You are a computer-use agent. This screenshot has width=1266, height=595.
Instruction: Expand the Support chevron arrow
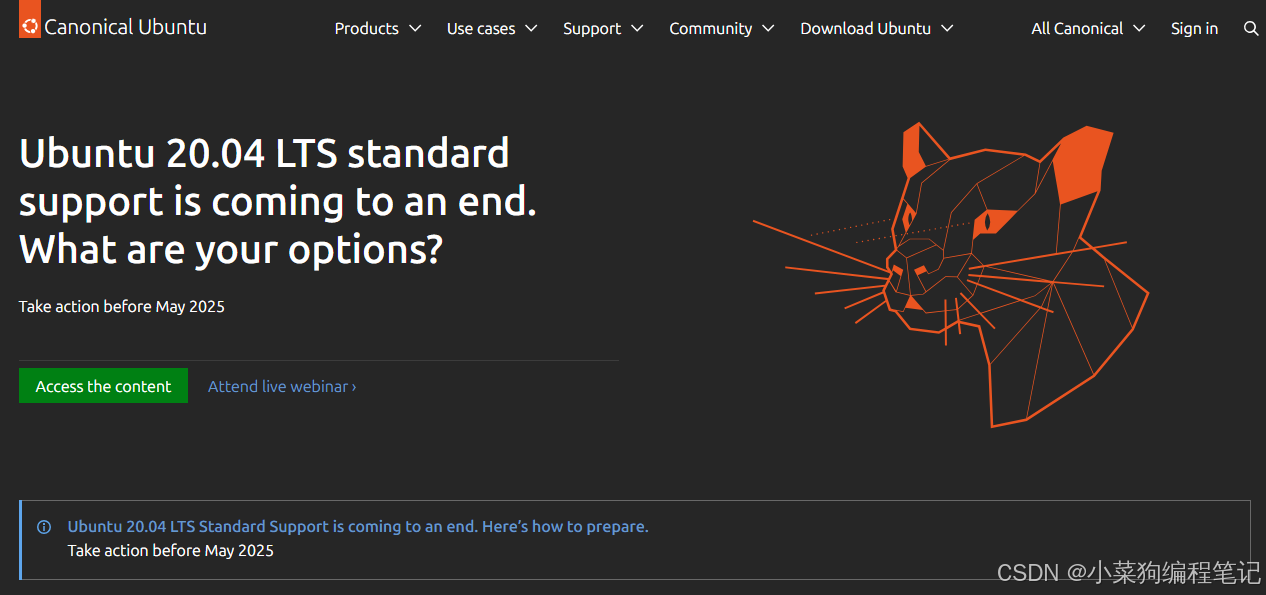click(637, 28)
